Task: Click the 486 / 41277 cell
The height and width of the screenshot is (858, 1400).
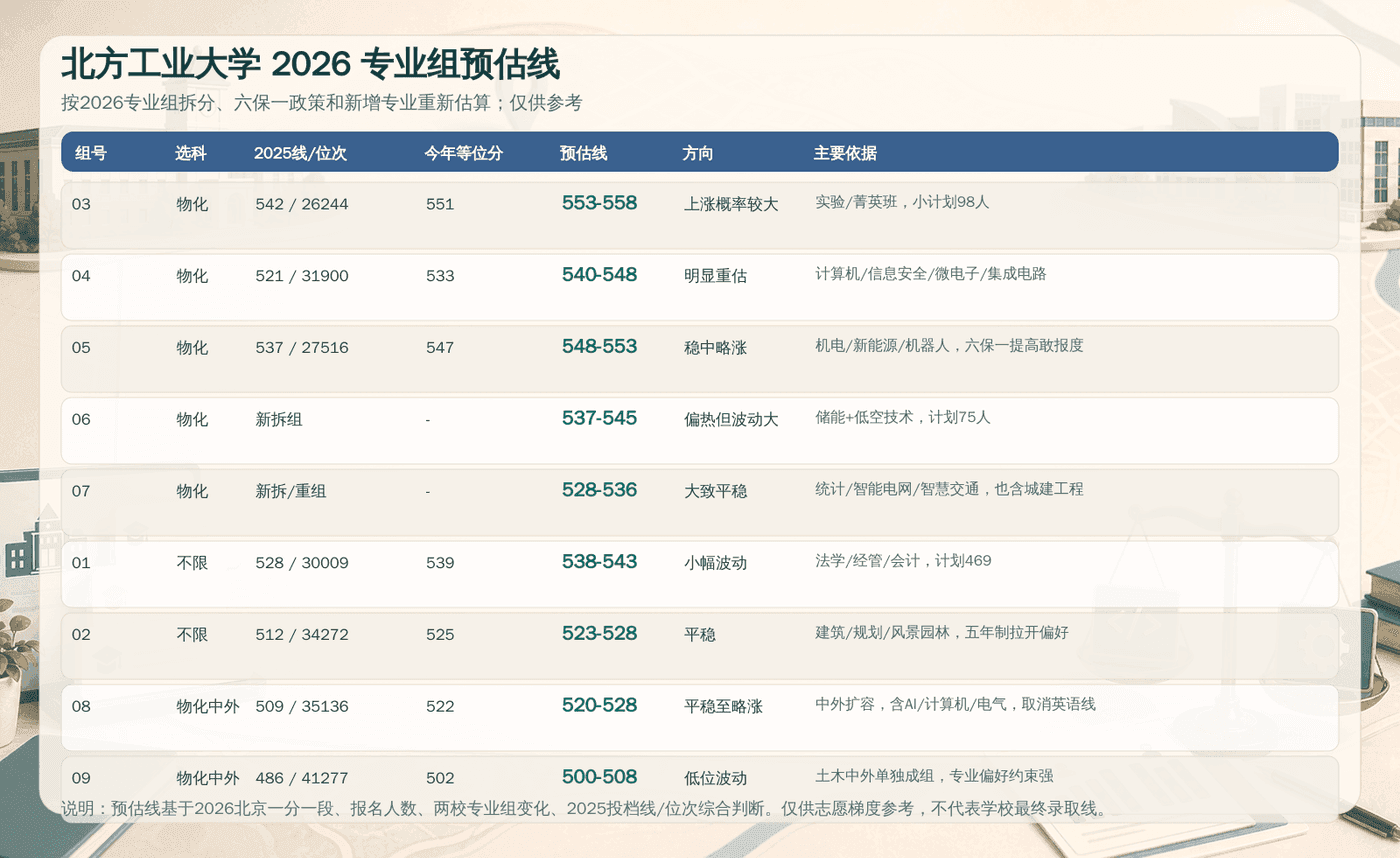Action: click(302, 778)
